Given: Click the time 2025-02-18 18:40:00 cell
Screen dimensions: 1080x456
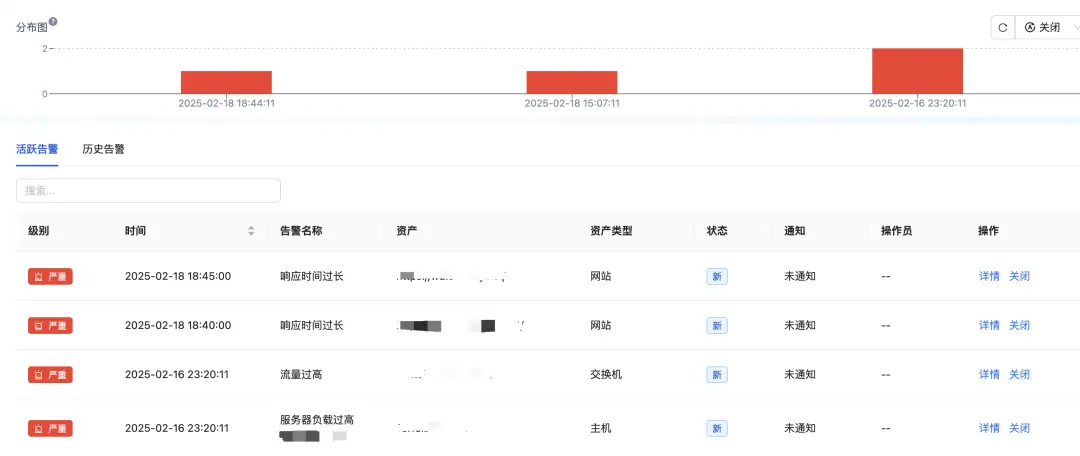Looking at the screenshot, I should [x=178, y=325].
